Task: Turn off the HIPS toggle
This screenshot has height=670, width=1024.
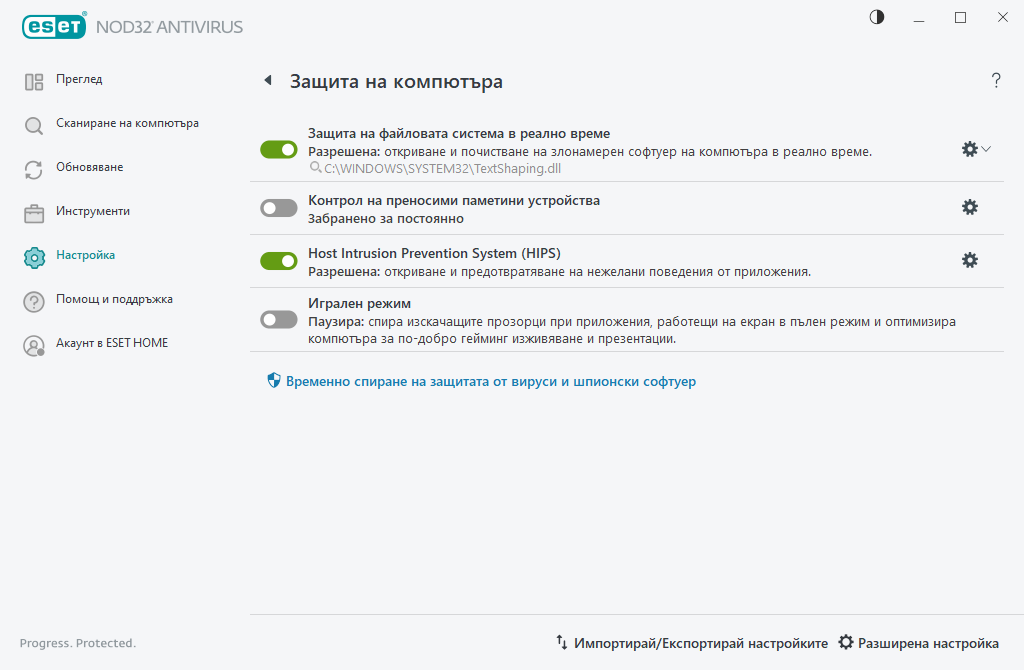Action: [x=279, y=261]
